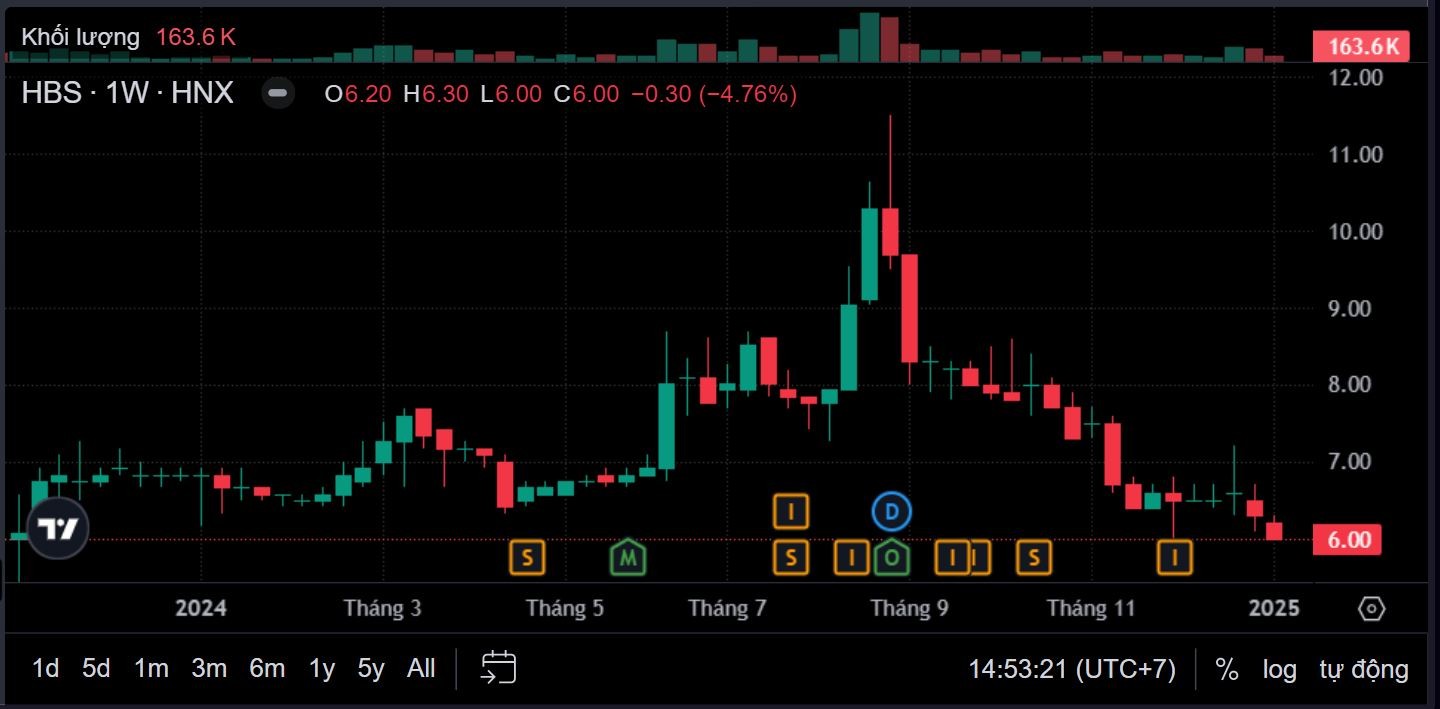Collapse the HBS legend with minus button
Screen dimensions: 1440x709
tap(278, 93)
